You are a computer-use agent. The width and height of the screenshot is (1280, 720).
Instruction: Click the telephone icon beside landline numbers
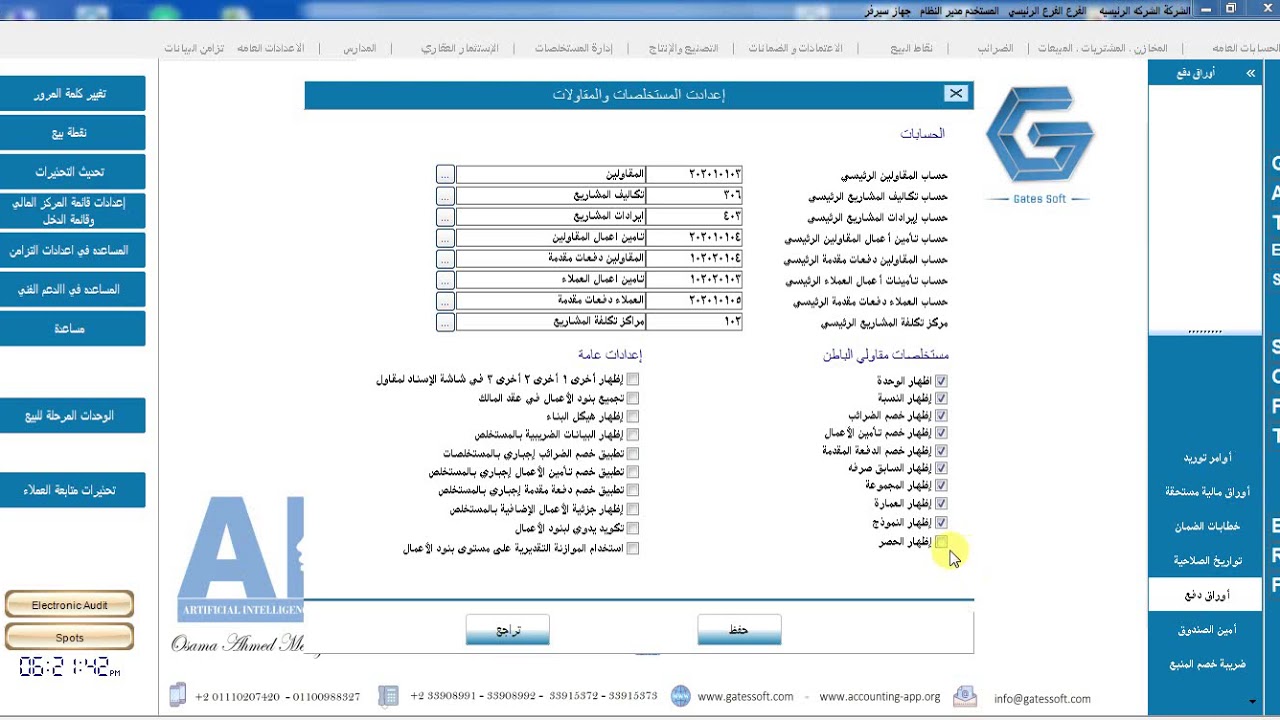pyautogui.click(x=387, y=695)
